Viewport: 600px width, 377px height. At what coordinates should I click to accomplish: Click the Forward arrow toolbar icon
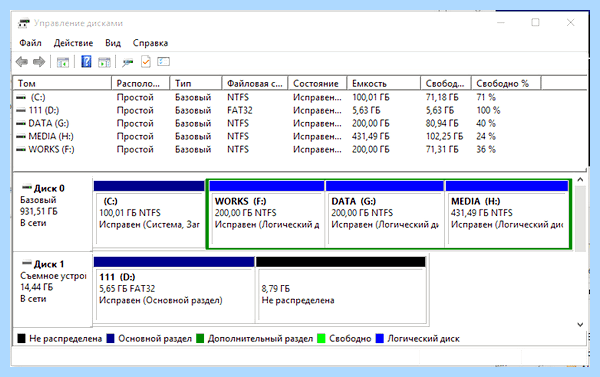click(x=39, y=62)
